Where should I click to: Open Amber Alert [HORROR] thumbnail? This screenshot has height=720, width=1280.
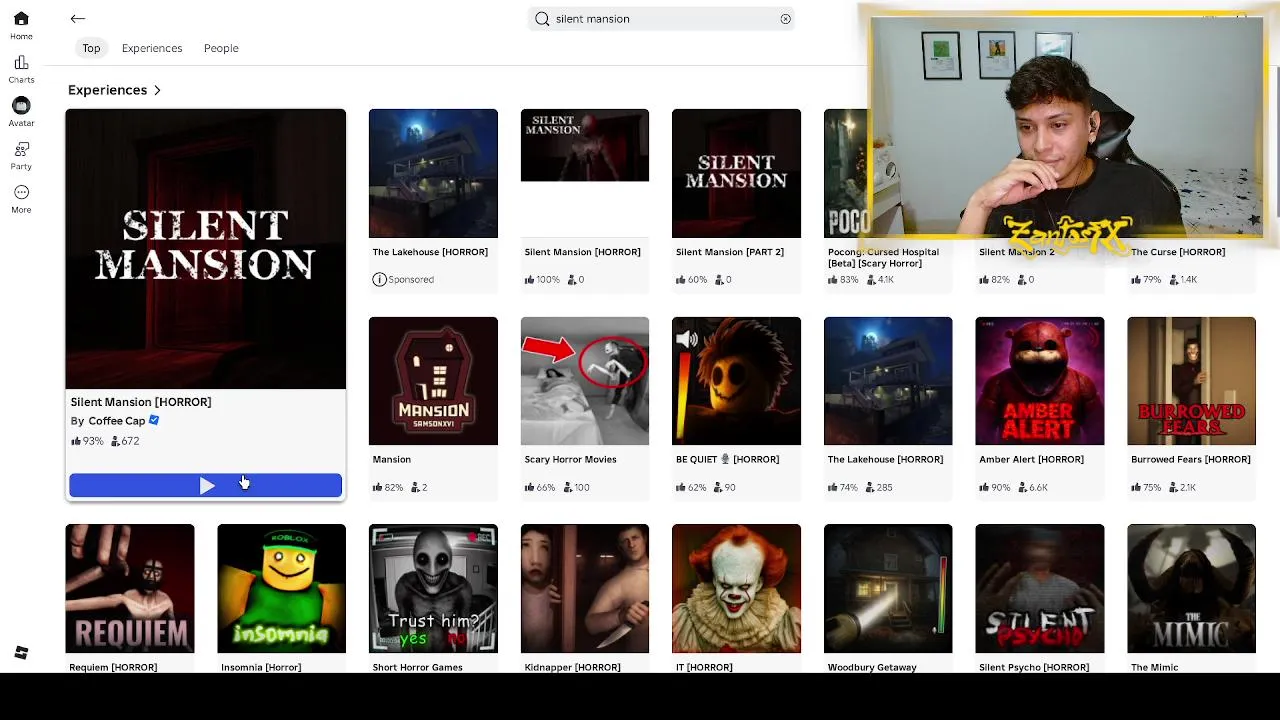(1040, 381)
